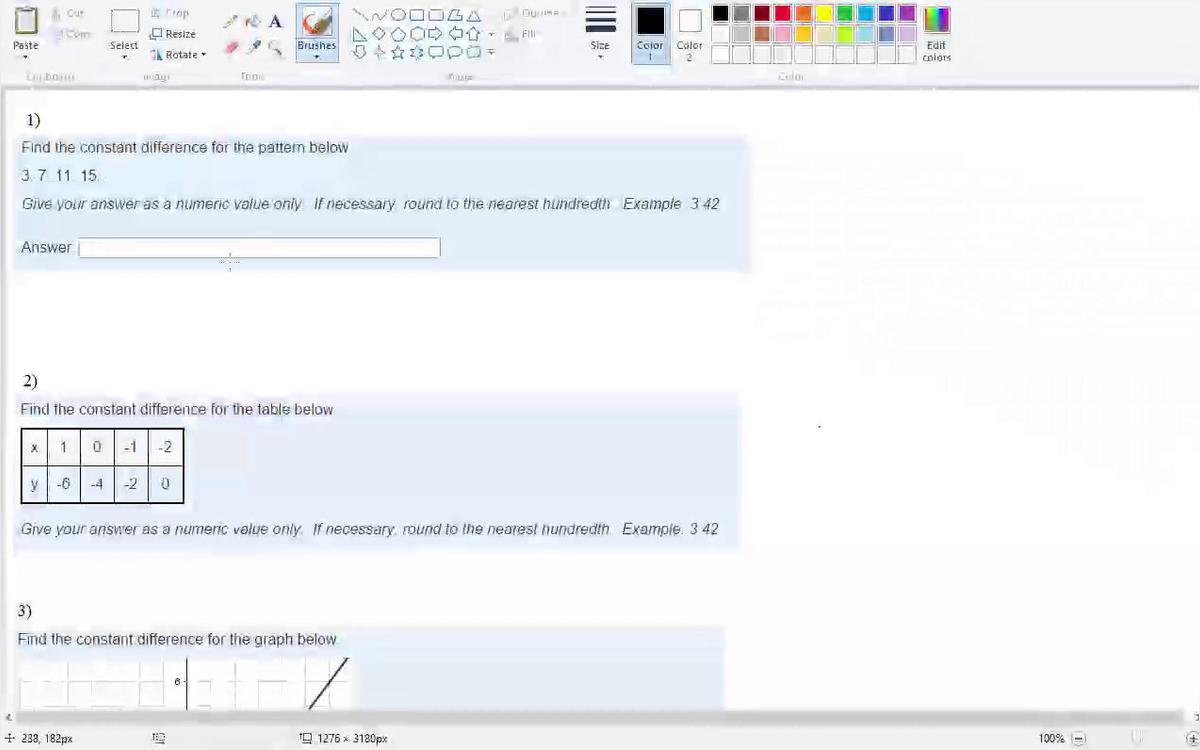Choose the Up arrow shape

click(x=474, y=34)
